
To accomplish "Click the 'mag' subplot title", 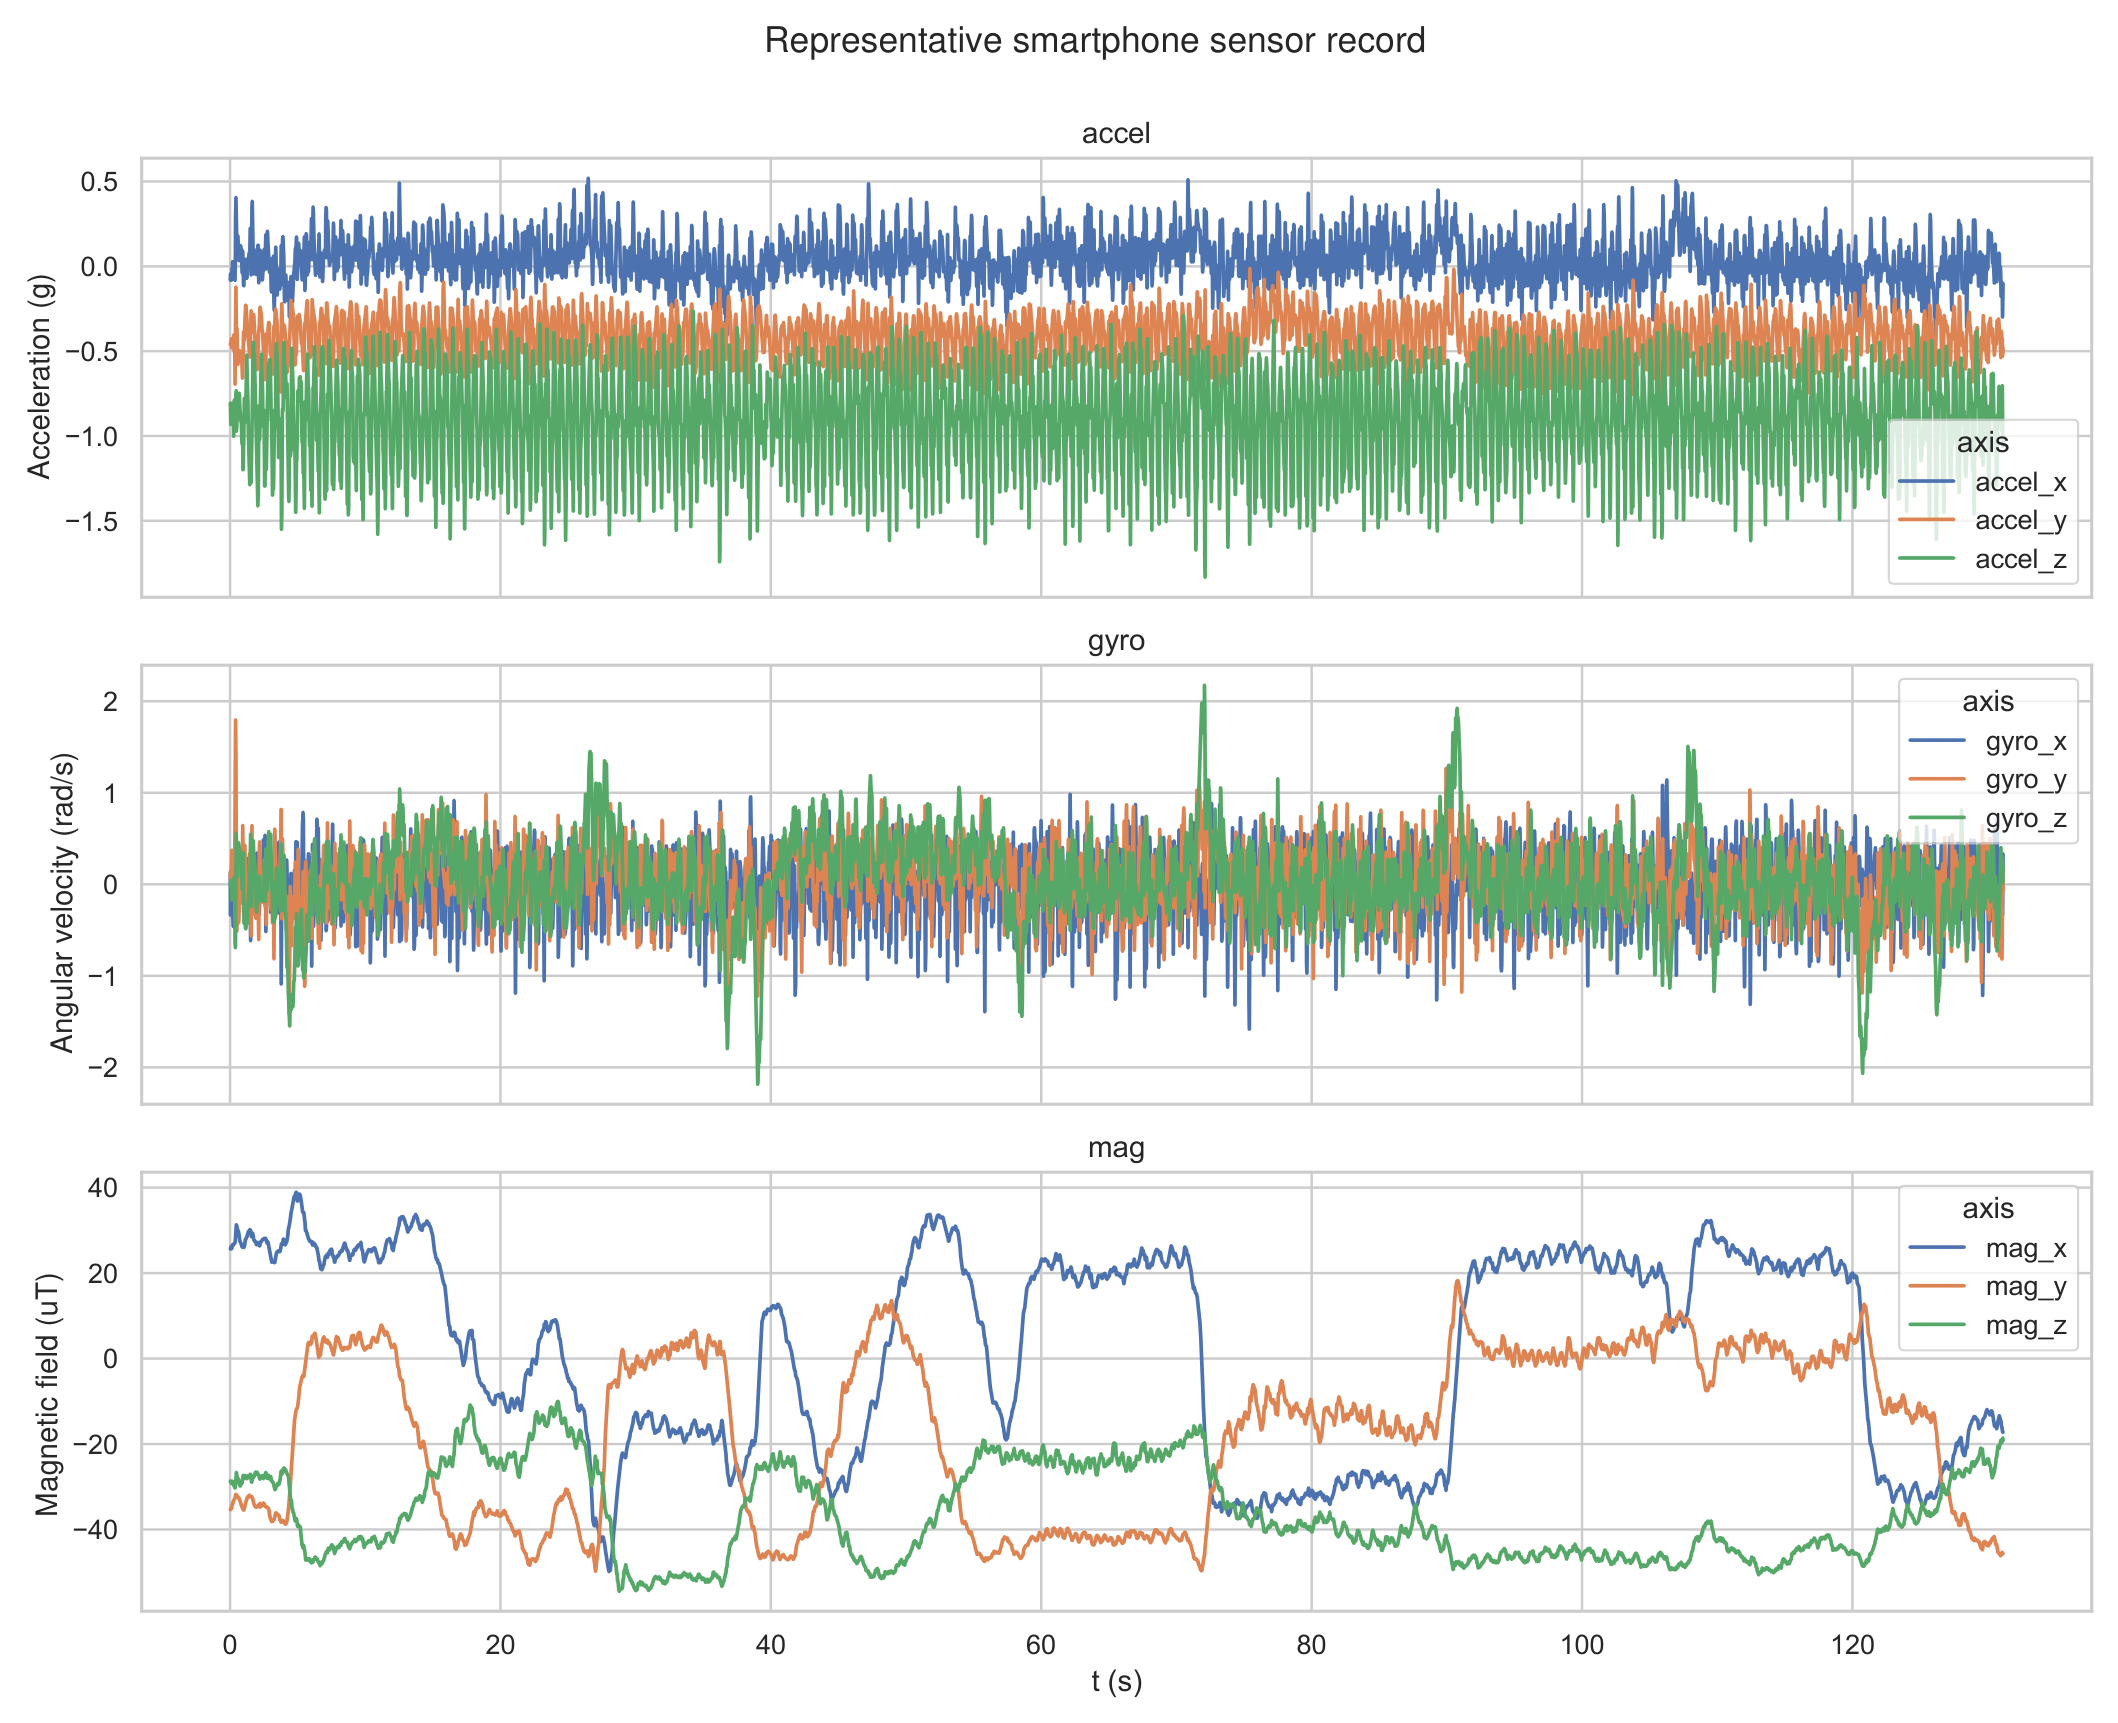I will [x=1116, y=1148].
